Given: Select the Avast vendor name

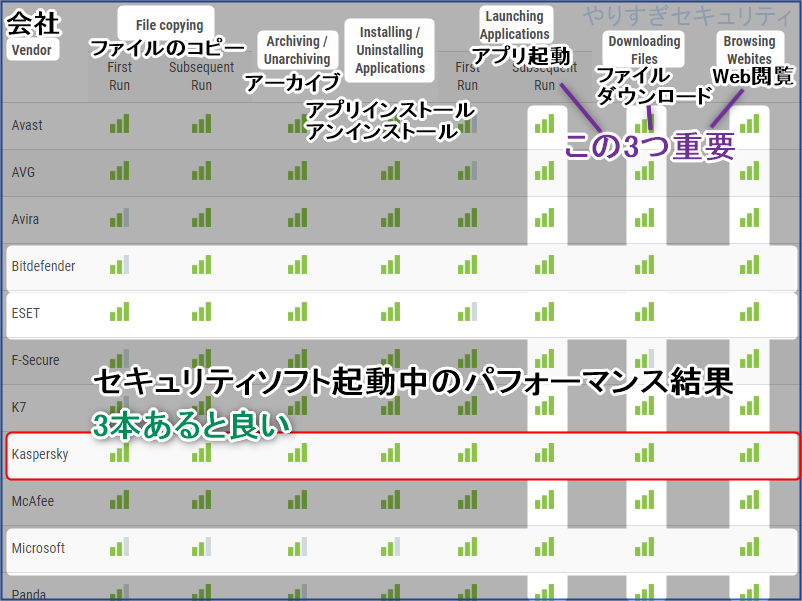Looking at the screenshot, I should pyautogui.click(x=27, y=125).
